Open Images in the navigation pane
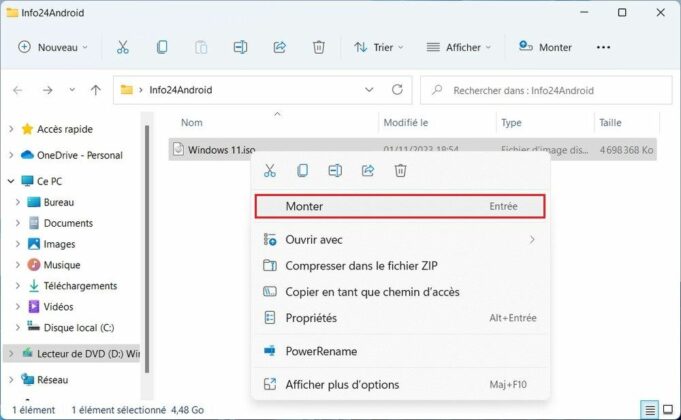Viewport: 681px width, 420px height. [x=59, y=244]
